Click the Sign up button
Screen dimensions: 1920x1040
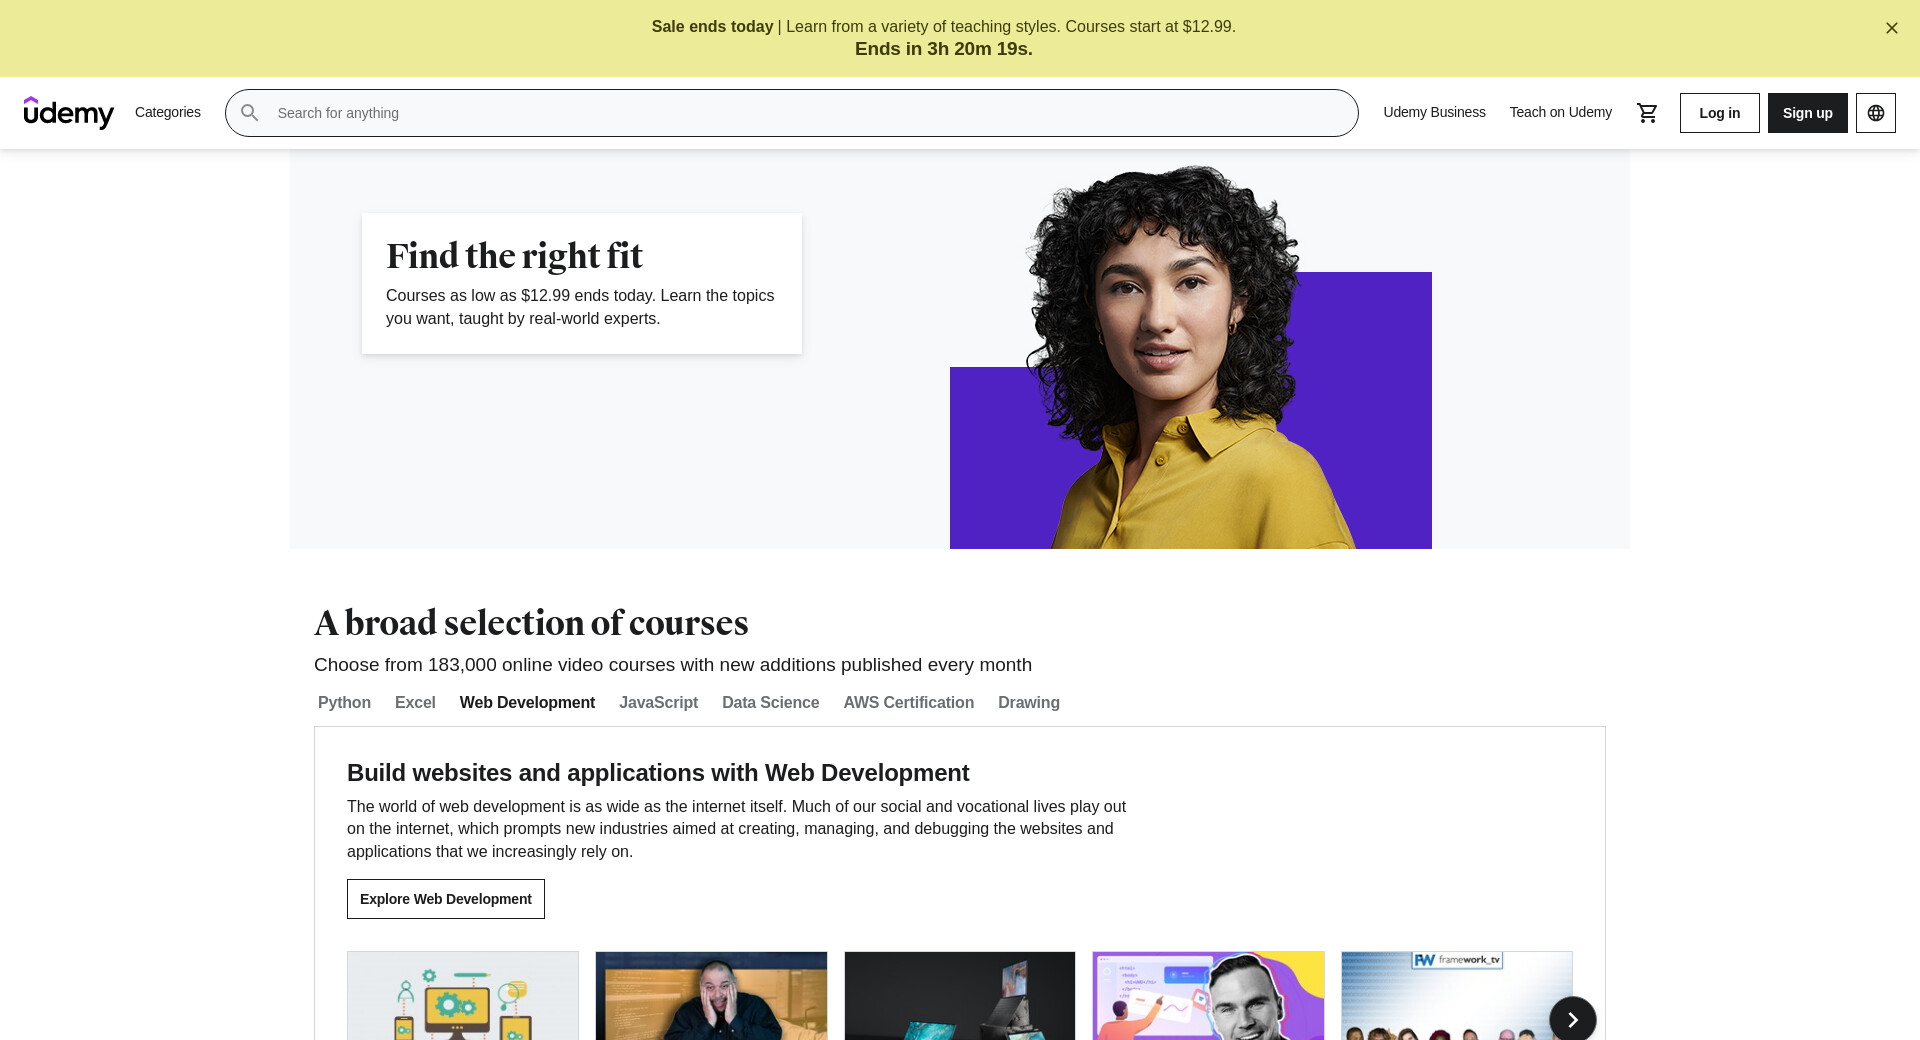(x=1808, y=113)
